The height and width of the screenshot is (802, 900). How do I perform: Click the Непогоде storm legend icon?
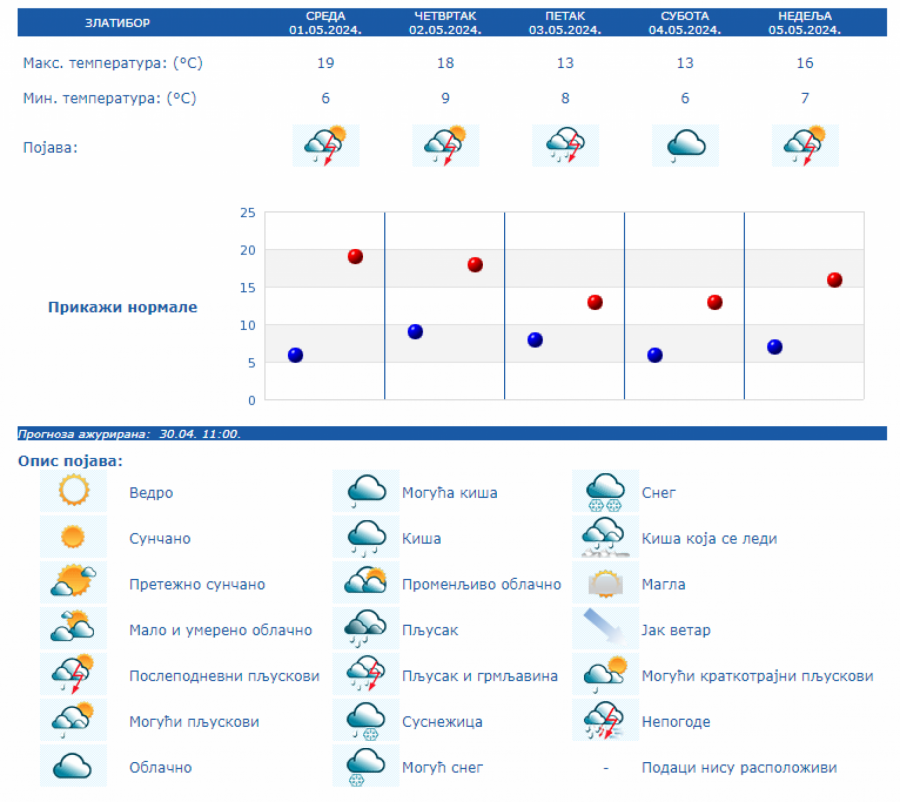605,721
